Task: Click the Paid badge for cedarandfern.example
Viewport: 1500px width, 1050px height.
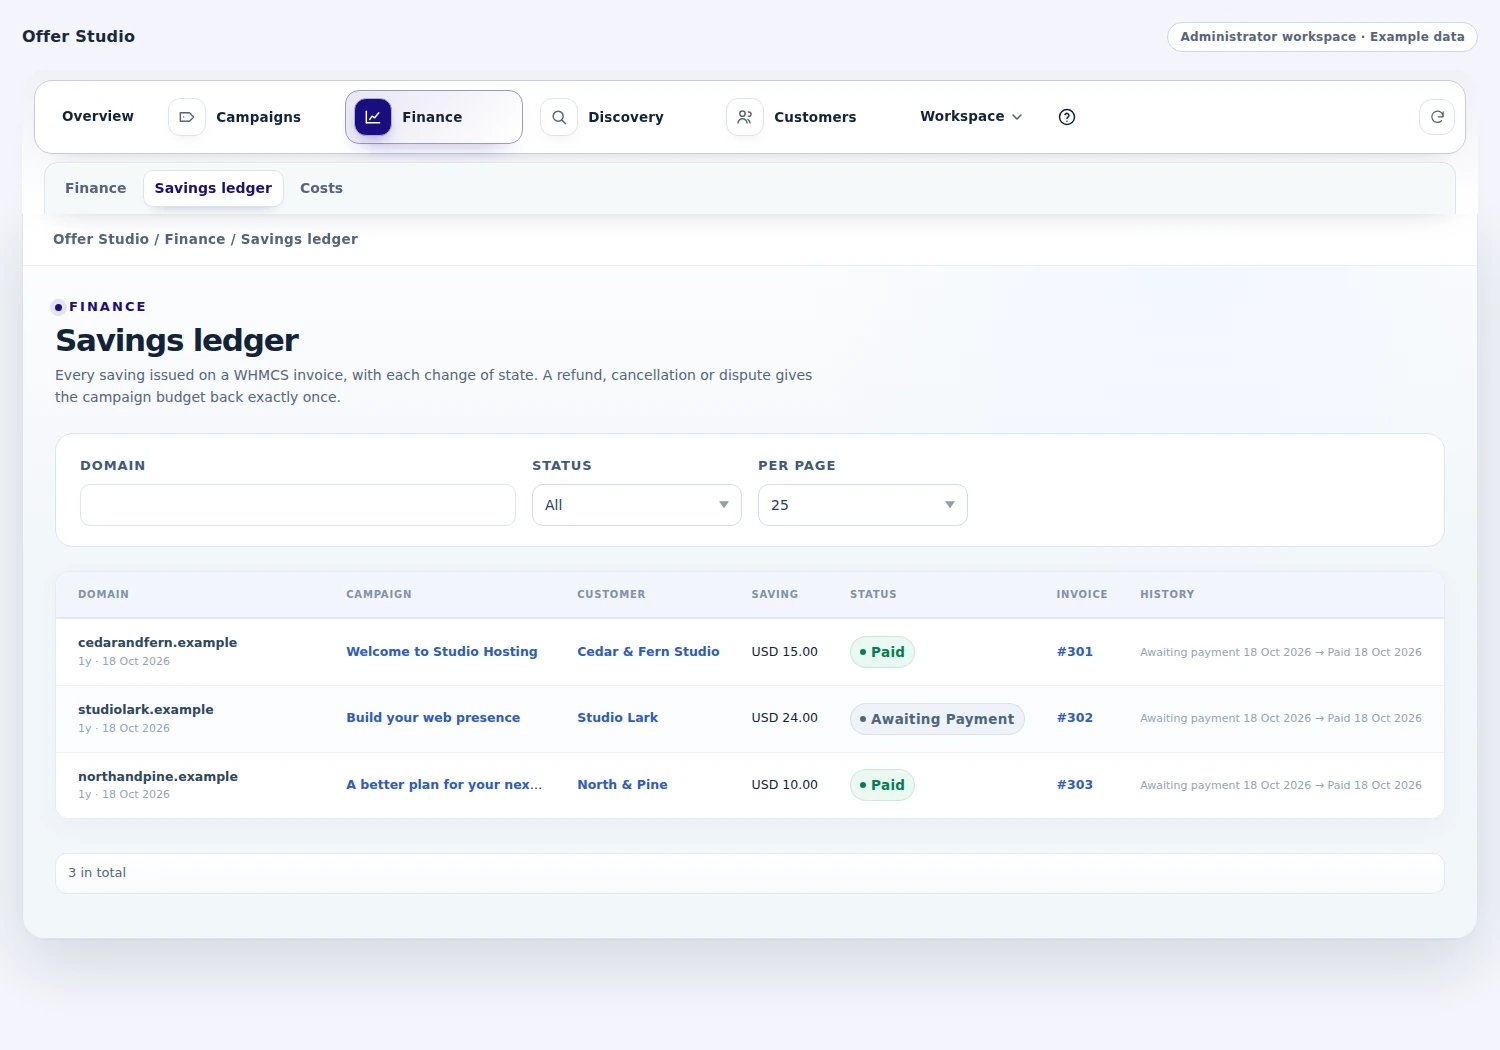Action: tap(882, 652)
